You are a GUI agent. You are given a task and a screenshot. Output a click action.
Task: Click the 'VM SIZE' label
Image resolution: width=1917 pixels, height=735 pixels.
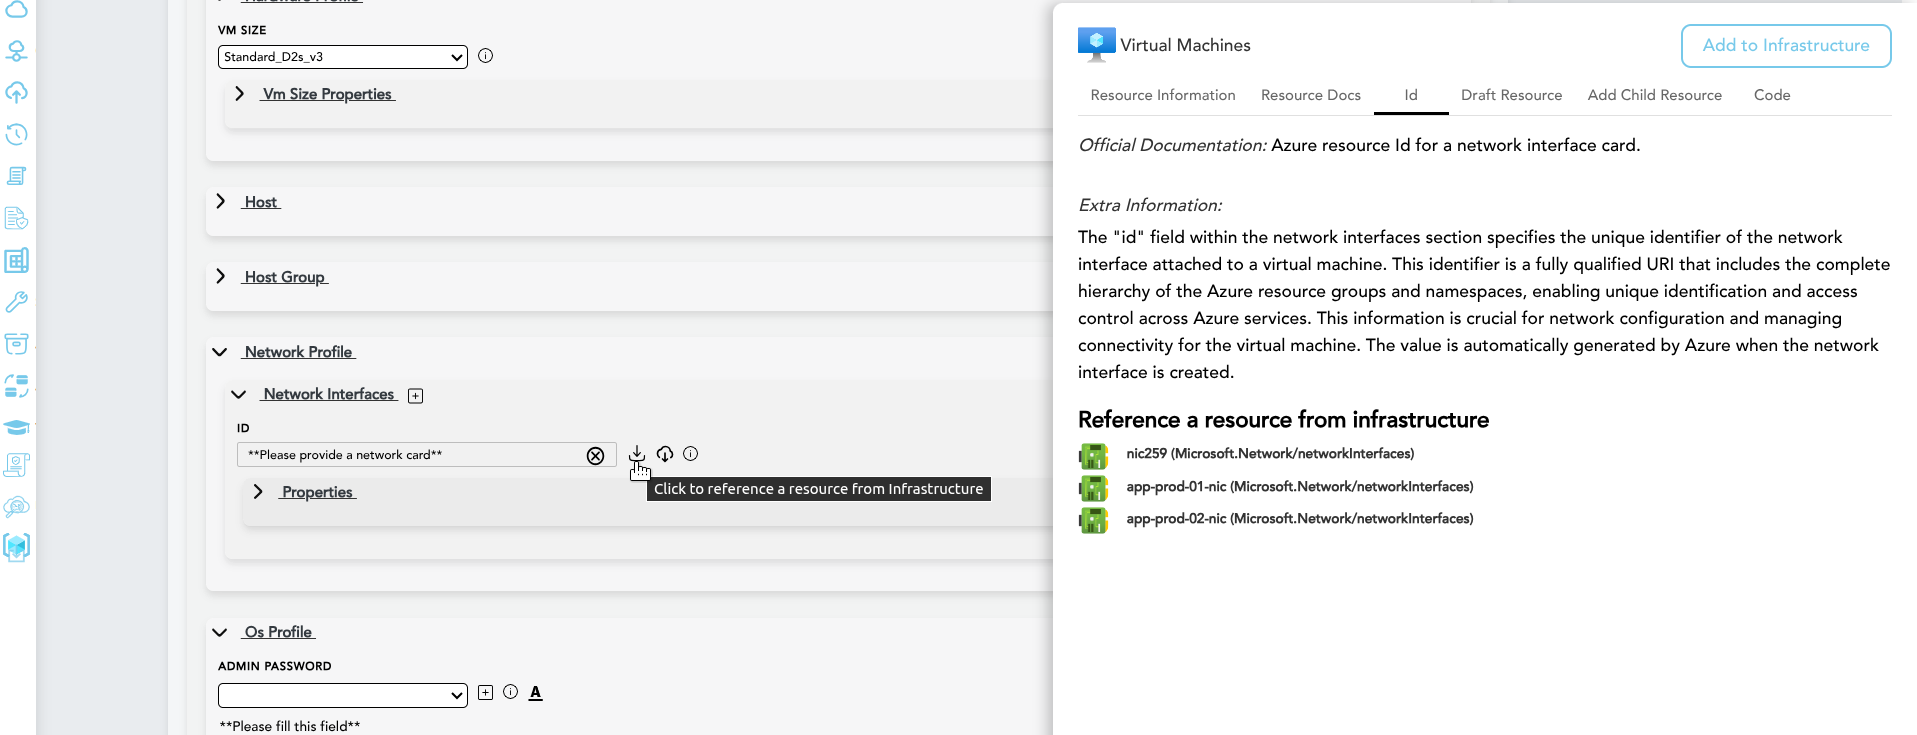(x=242, y=30)
